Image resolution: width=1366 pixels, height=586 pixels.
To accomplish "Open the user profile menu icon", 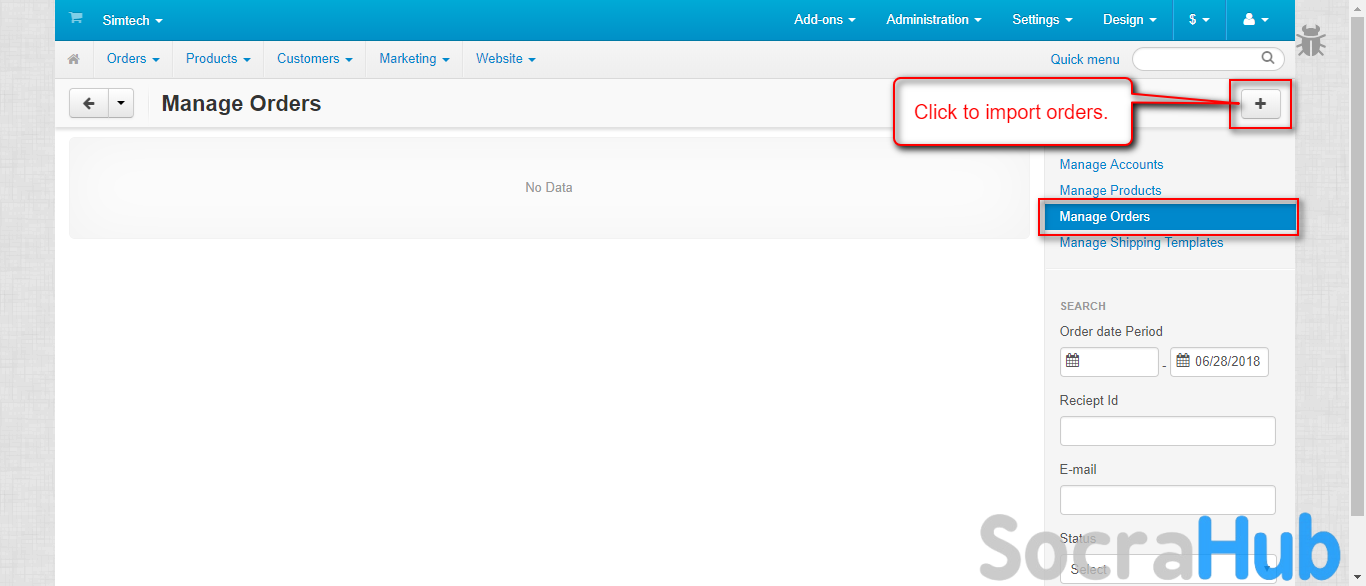I will point(1255,20).
